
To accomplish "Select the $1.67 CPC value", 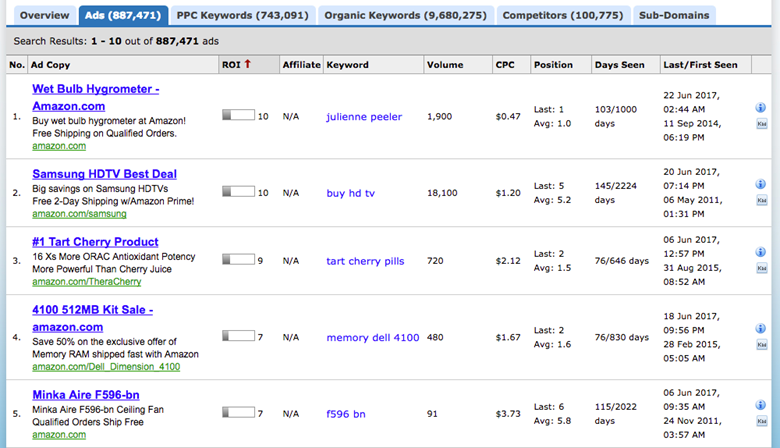I will tap(508, 337).
